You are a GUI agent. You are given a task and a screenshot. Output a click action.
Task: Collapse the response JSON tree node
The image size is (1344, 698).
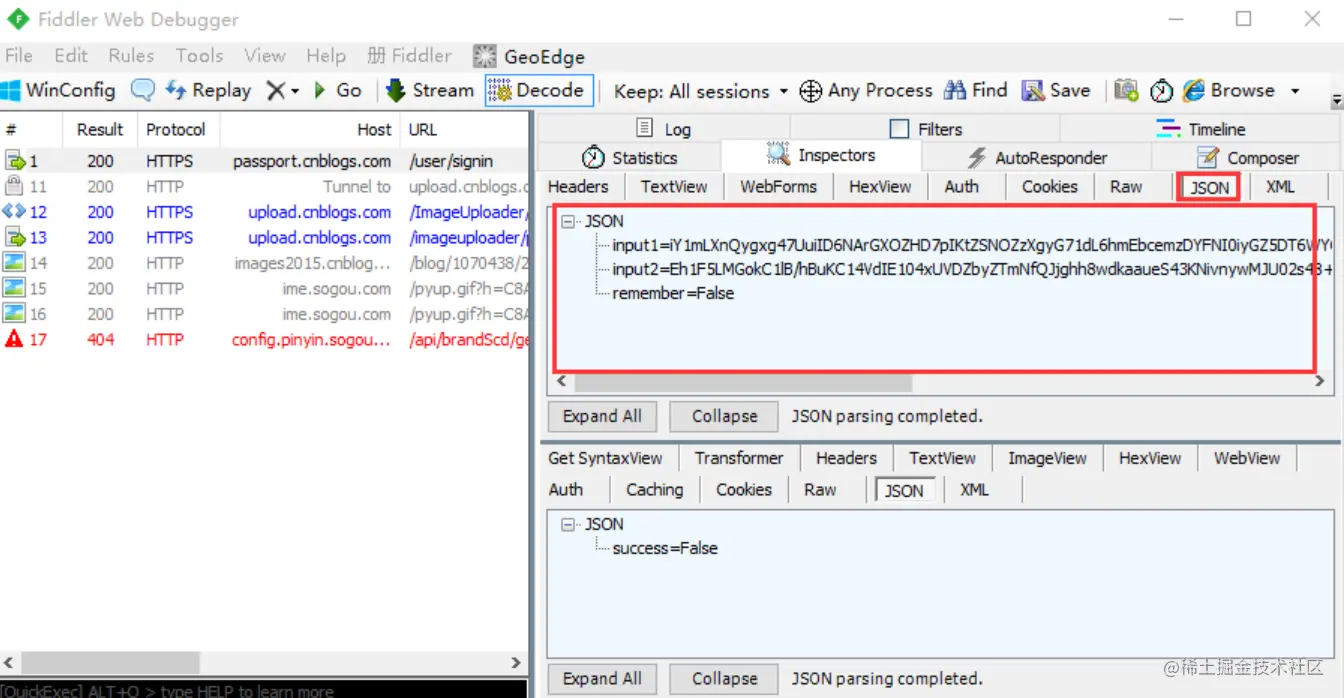tap(568, 524)
